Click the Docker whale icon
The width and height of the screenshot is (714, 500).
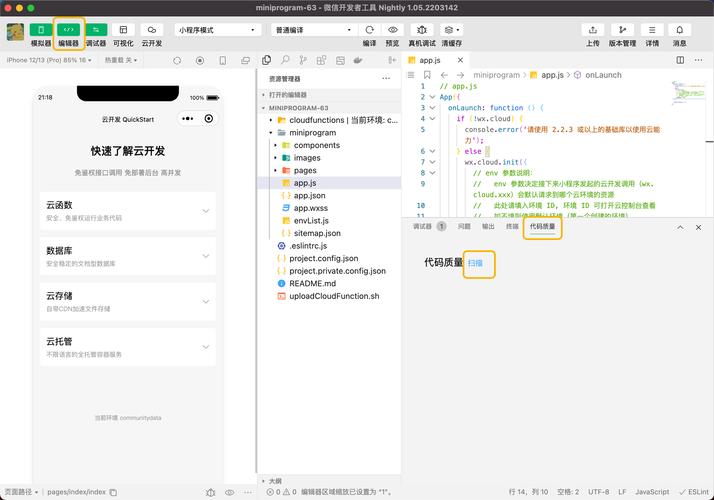point(358,60)
